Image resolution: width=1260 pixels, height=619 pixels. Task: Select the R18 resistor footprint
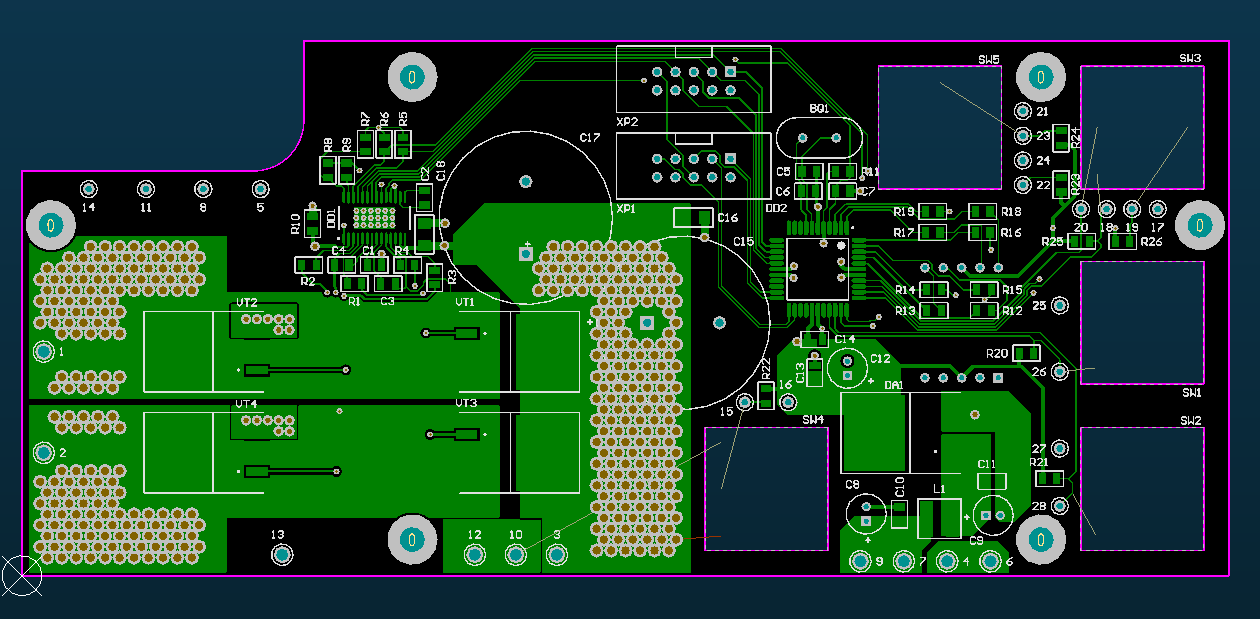click(x=983, y=211)
